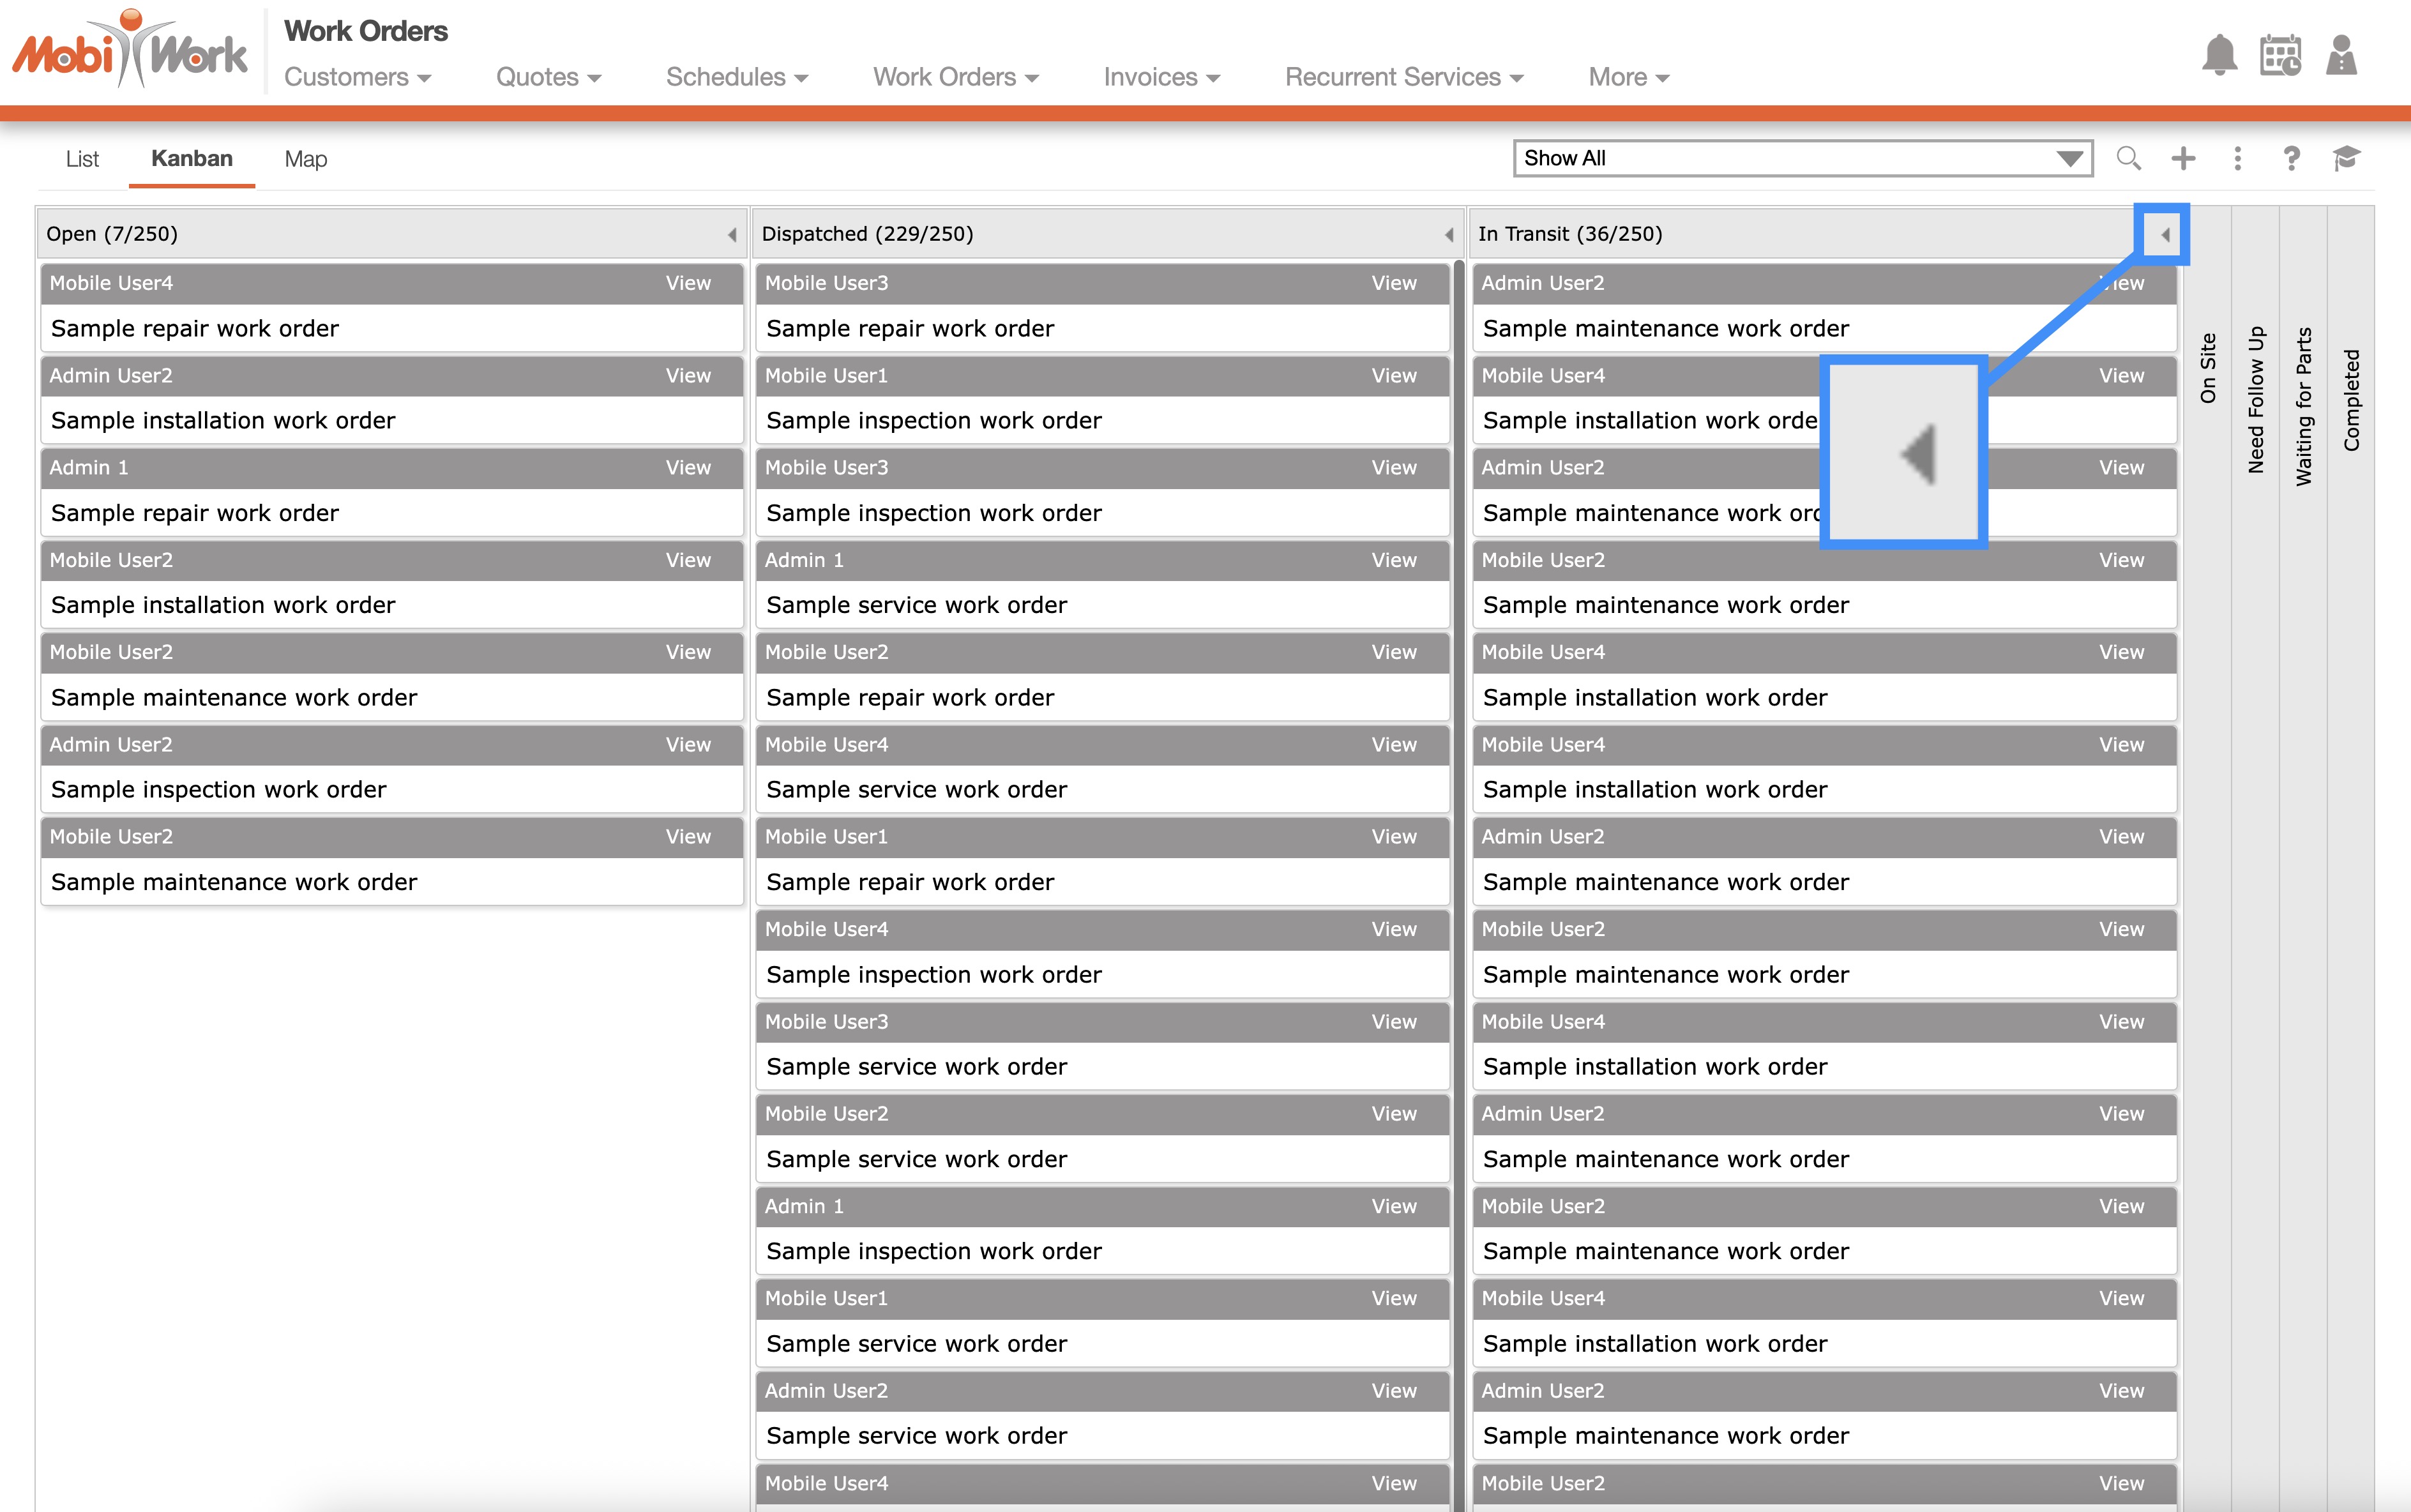Screen dimensions: 2411x1512
Task: Collapse the Open column
Action: 732,234
